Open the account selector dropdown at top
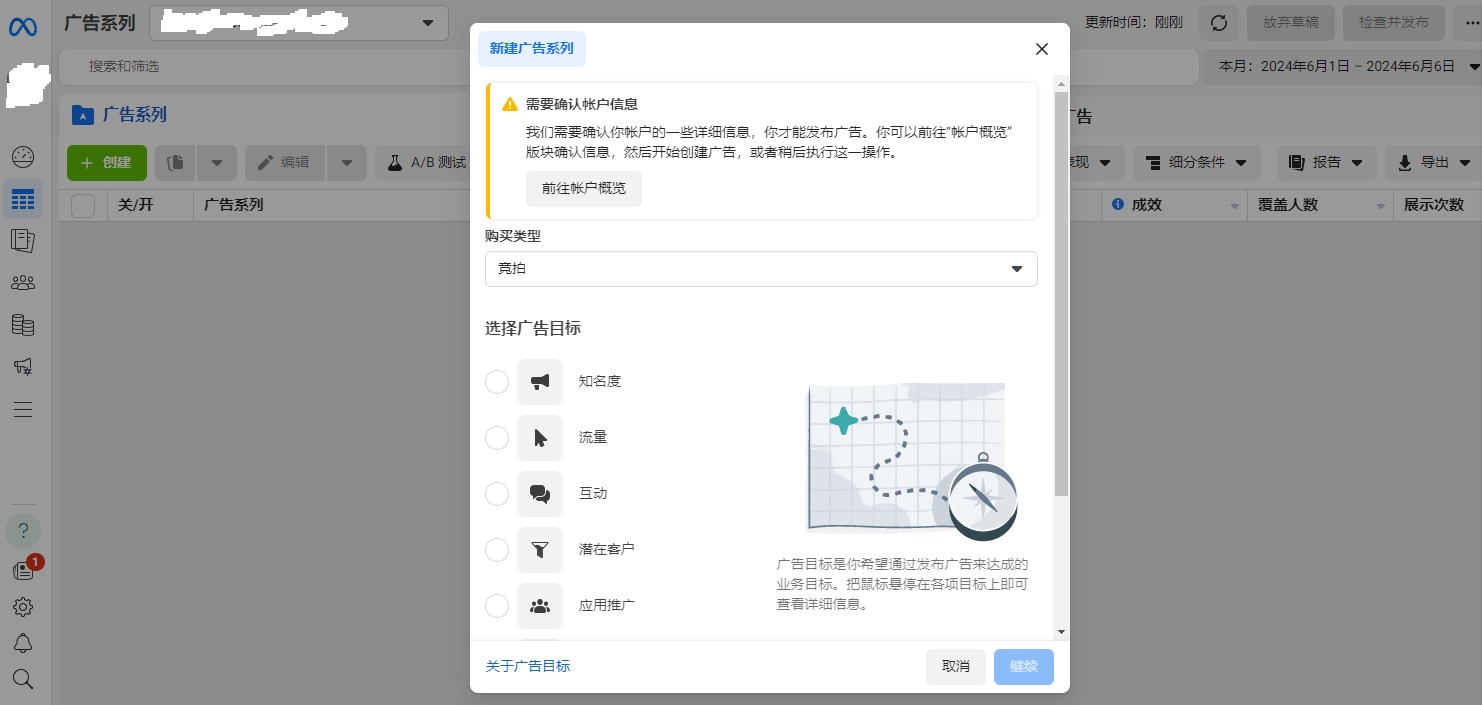The image size is (1482, 705). tap(298, 22)
